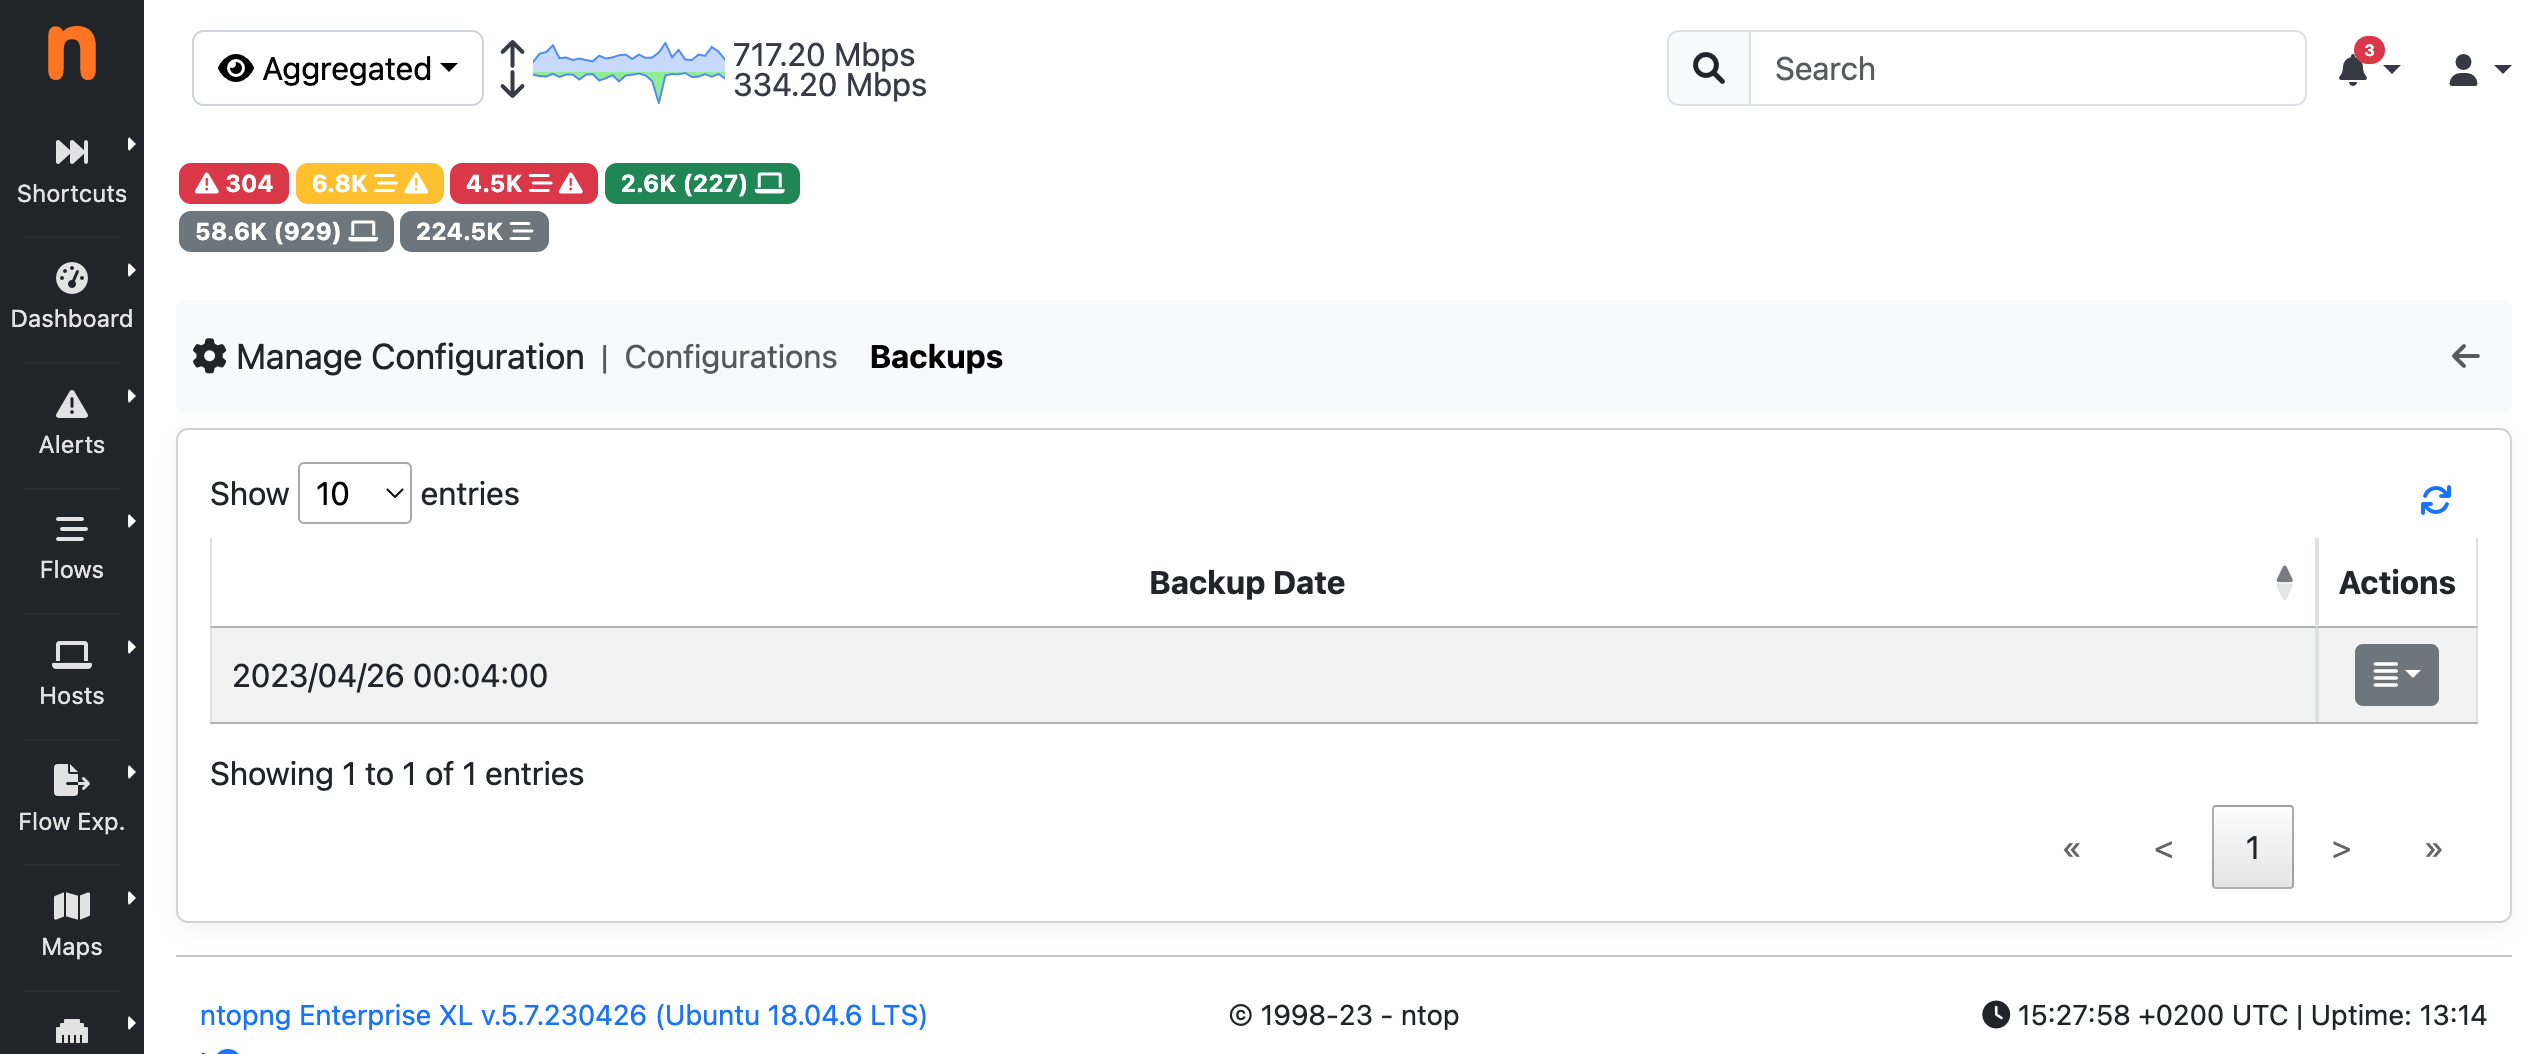
Task: Focus the Search input field
Action: (2028, 68)
